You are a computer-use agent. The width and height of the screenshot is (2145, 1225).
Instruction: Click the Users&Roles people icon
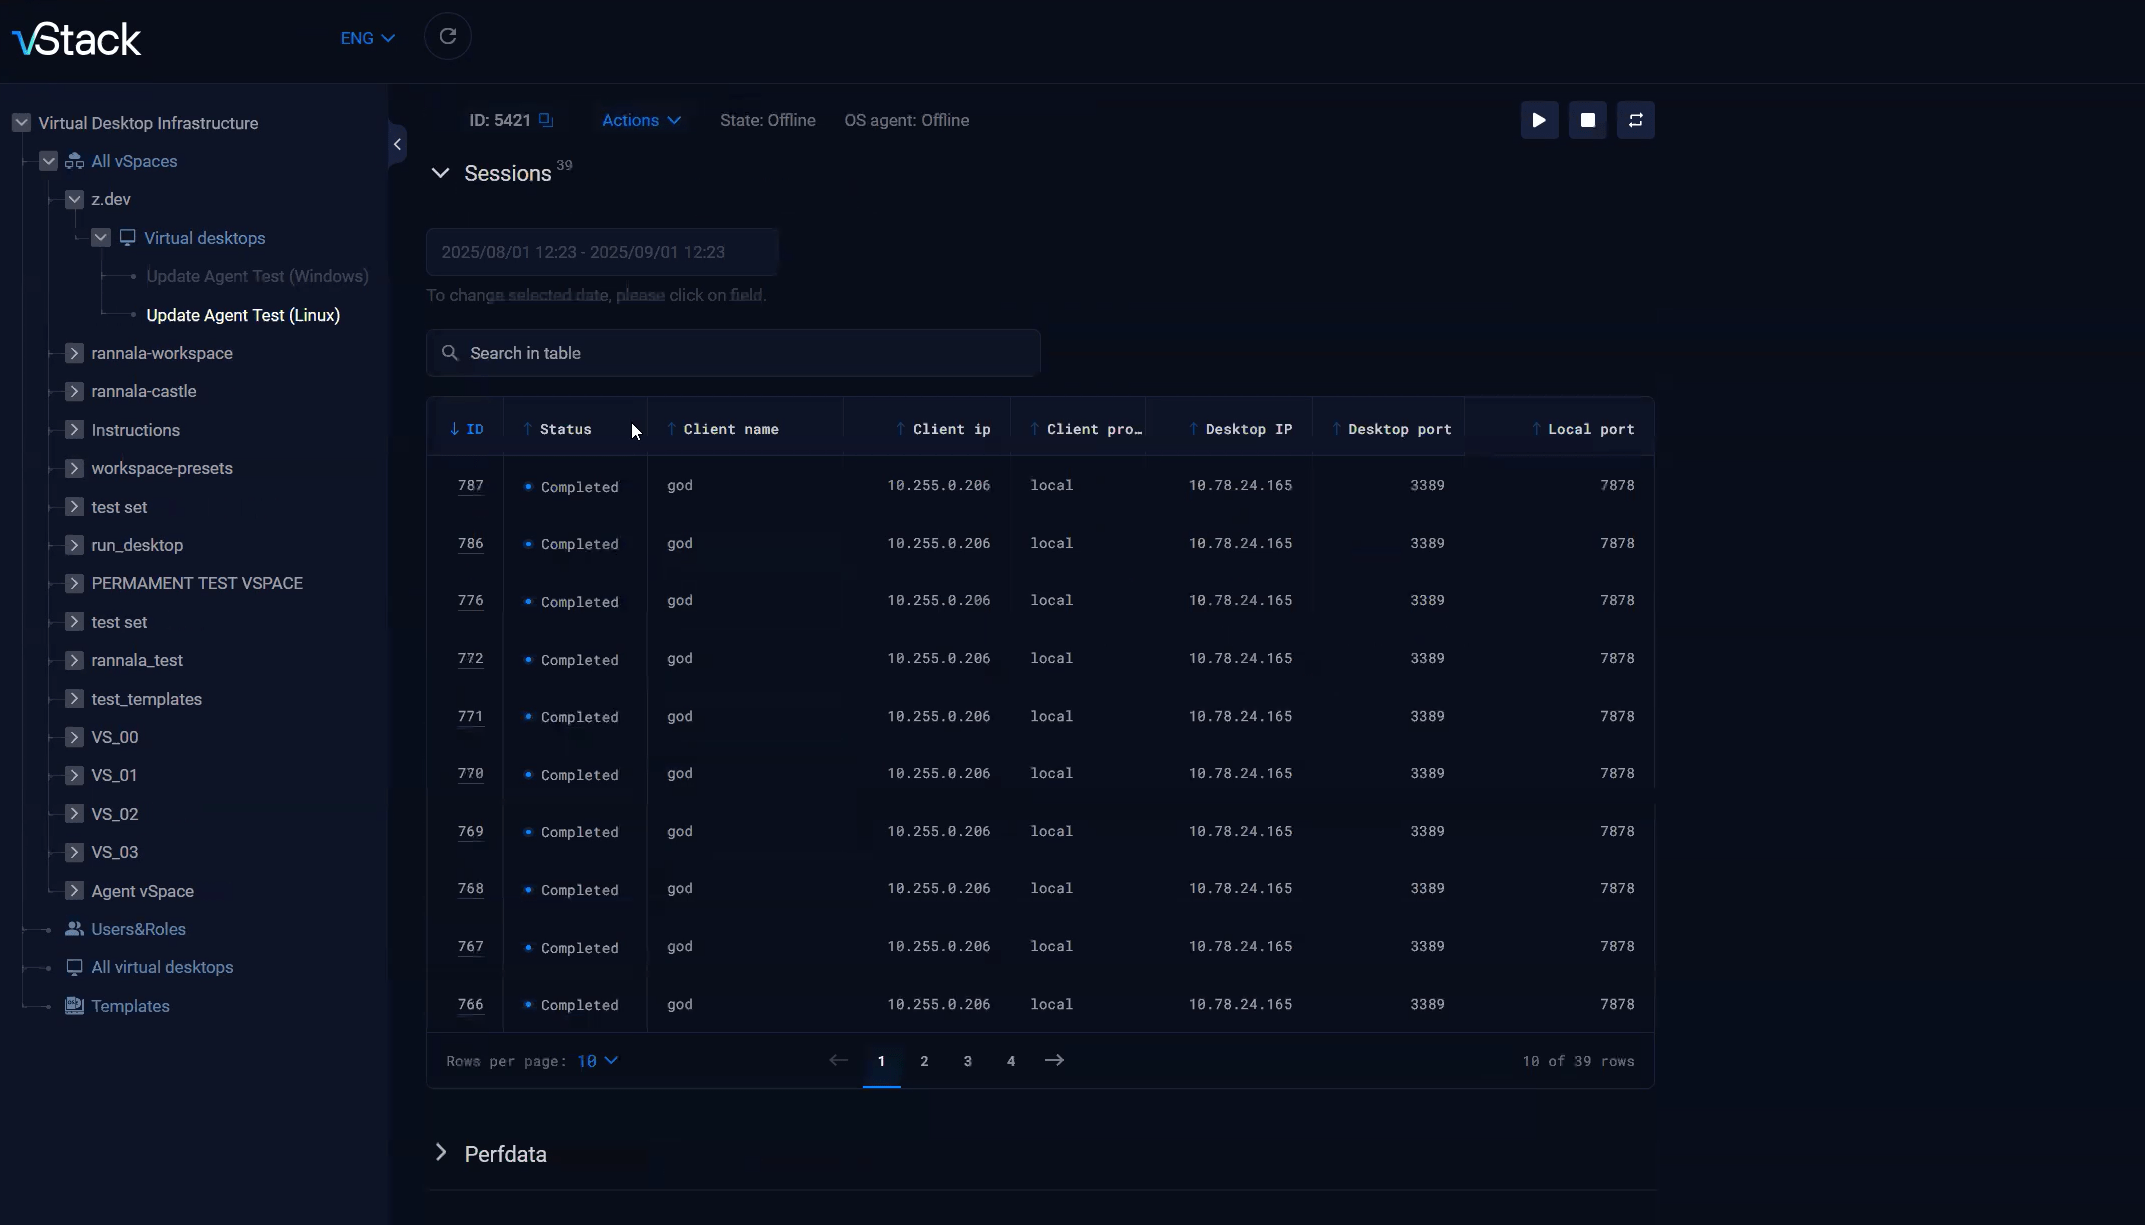point(74,929)
